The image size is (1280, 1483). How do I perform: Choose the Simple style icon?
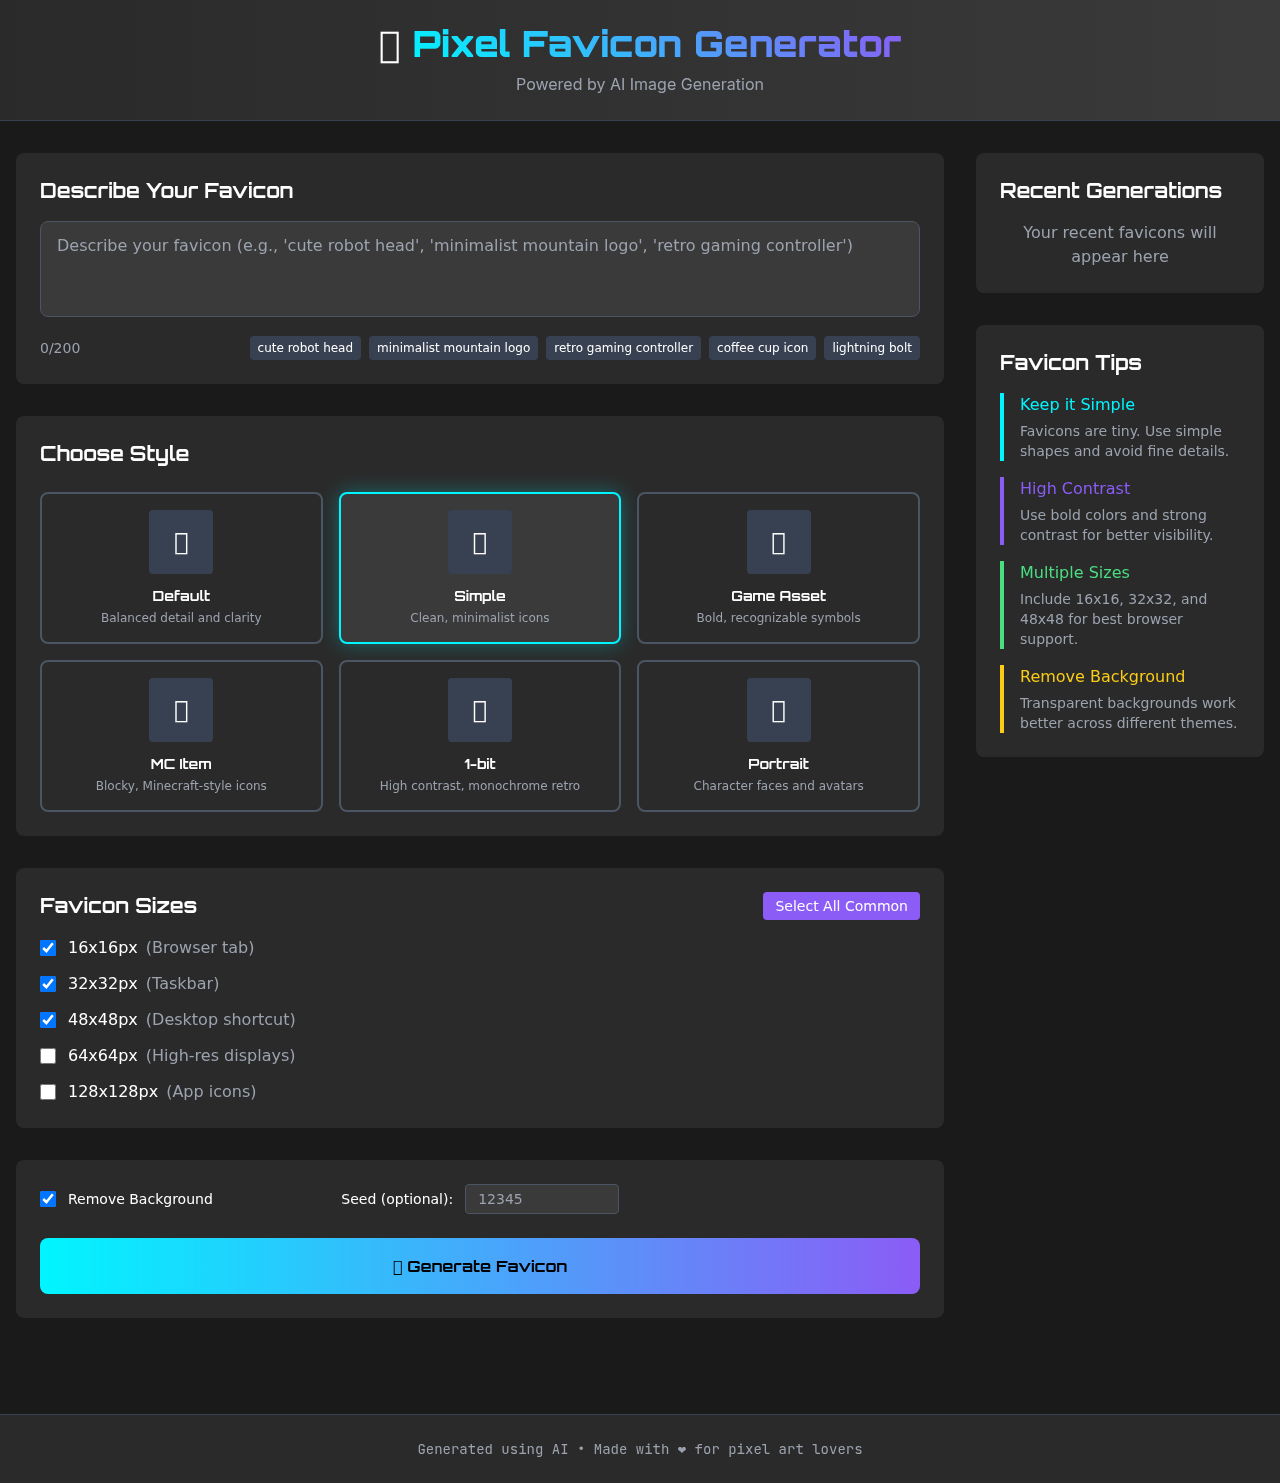click(x=480, y=542)
